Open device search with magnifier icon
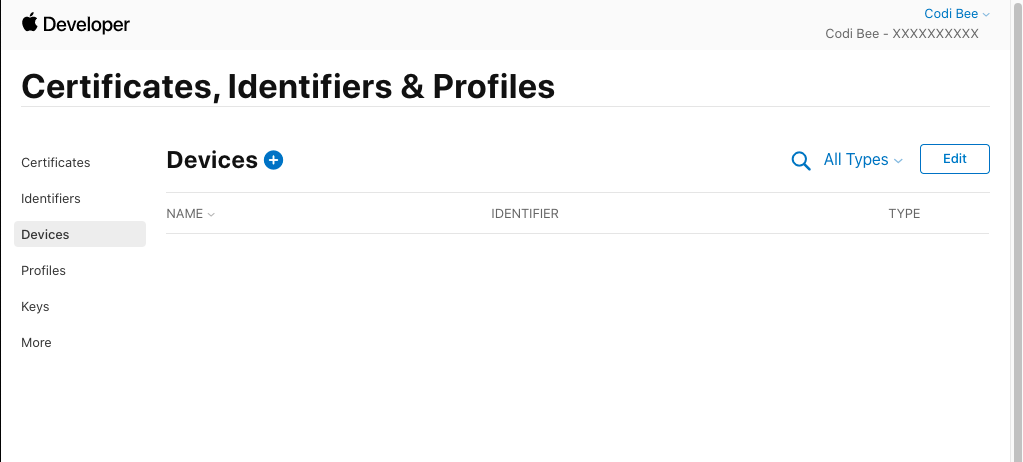This screenshot has width=1023, height=462. (801, 160)
